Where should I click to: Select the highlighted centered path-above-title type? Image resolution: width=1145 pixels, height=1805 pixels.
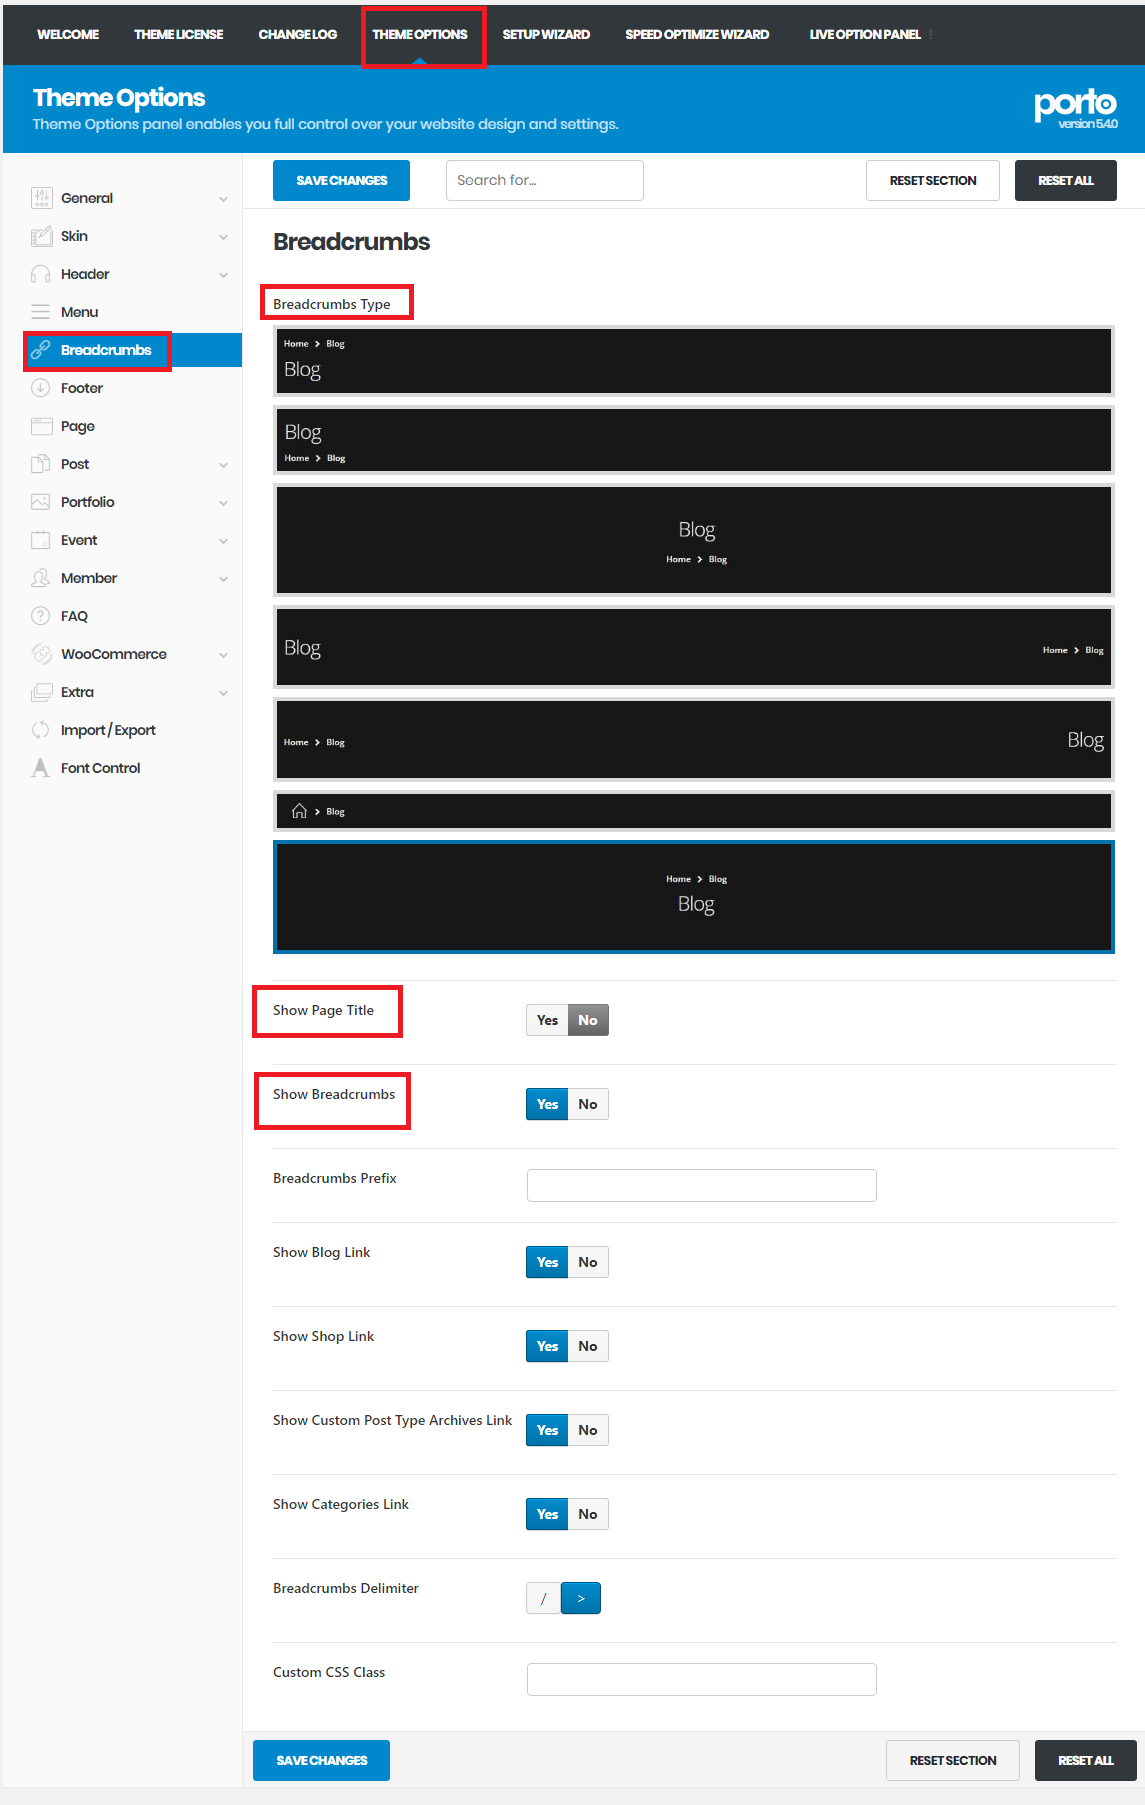694,896
